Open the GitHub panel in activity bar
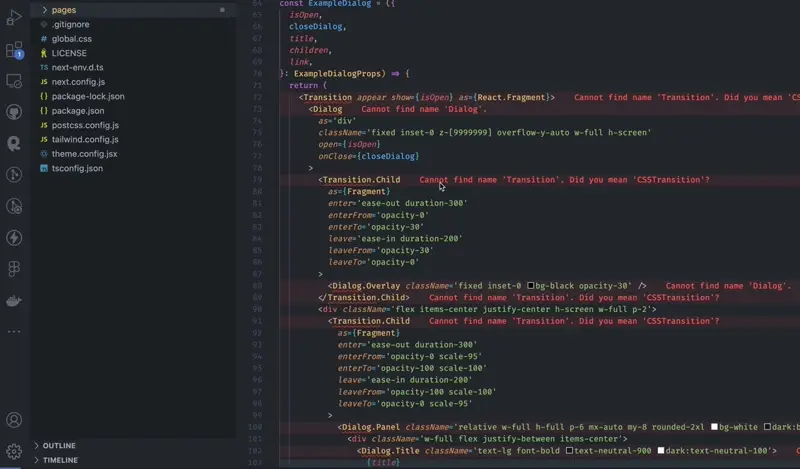The image size is (800, 469). (x=14, y=112)
